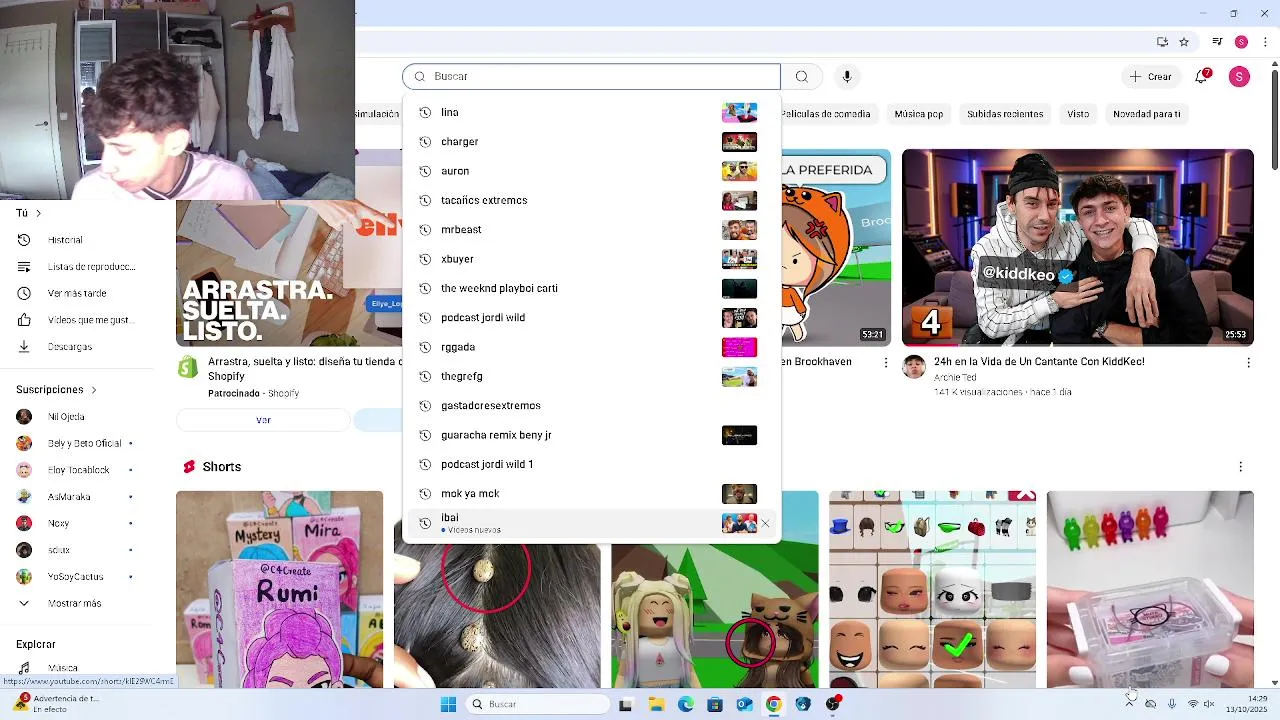Open Windows Start menu
The image size is (1280, 720).
pos(449,704)
